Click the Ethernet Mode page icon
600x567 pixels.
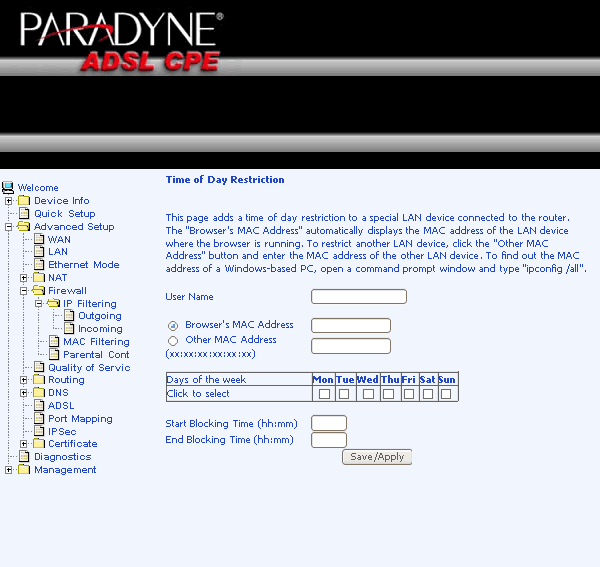coord(39,264)
